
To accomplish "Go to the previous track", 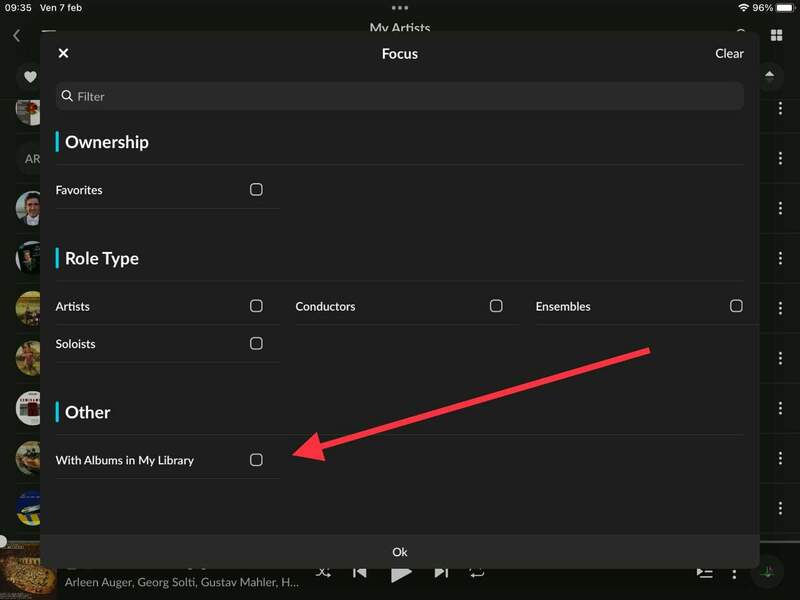I will pyautogui.click(x=359, y=573).
